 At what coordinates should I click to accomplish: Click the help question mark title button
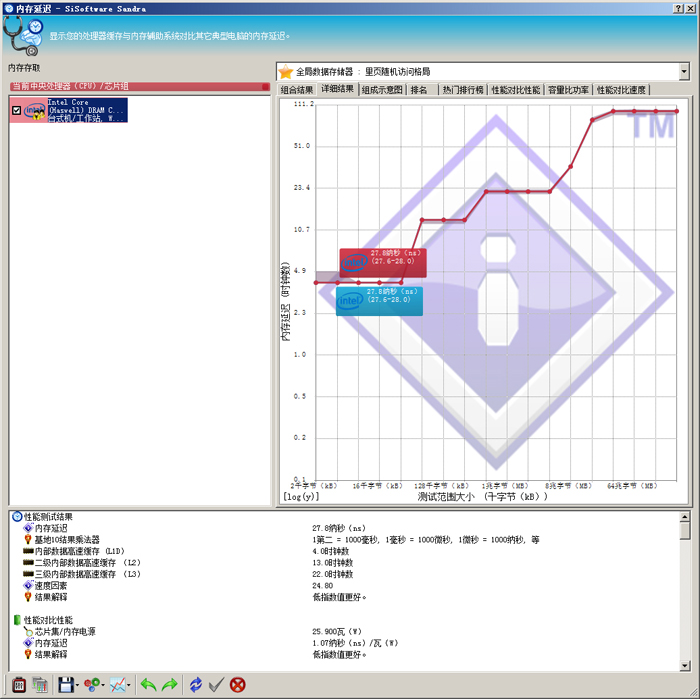[678, 8]
